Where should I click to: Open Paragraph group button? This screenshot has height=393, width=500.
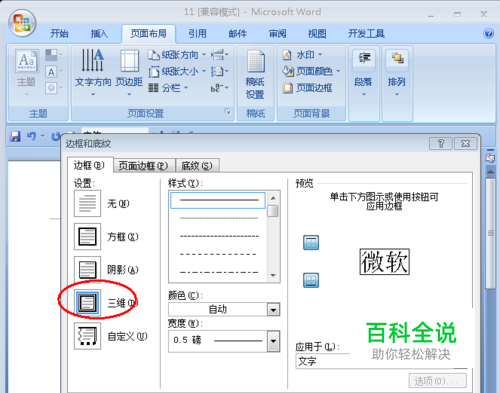[x=364, y=73]
